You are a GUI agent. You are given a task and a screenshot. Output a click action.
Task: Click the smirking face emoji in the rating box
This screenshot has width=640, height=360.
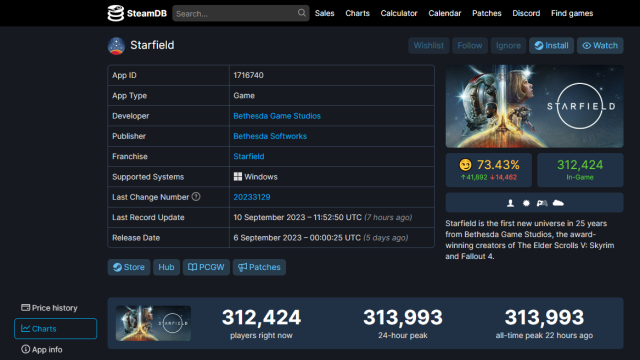465,164
